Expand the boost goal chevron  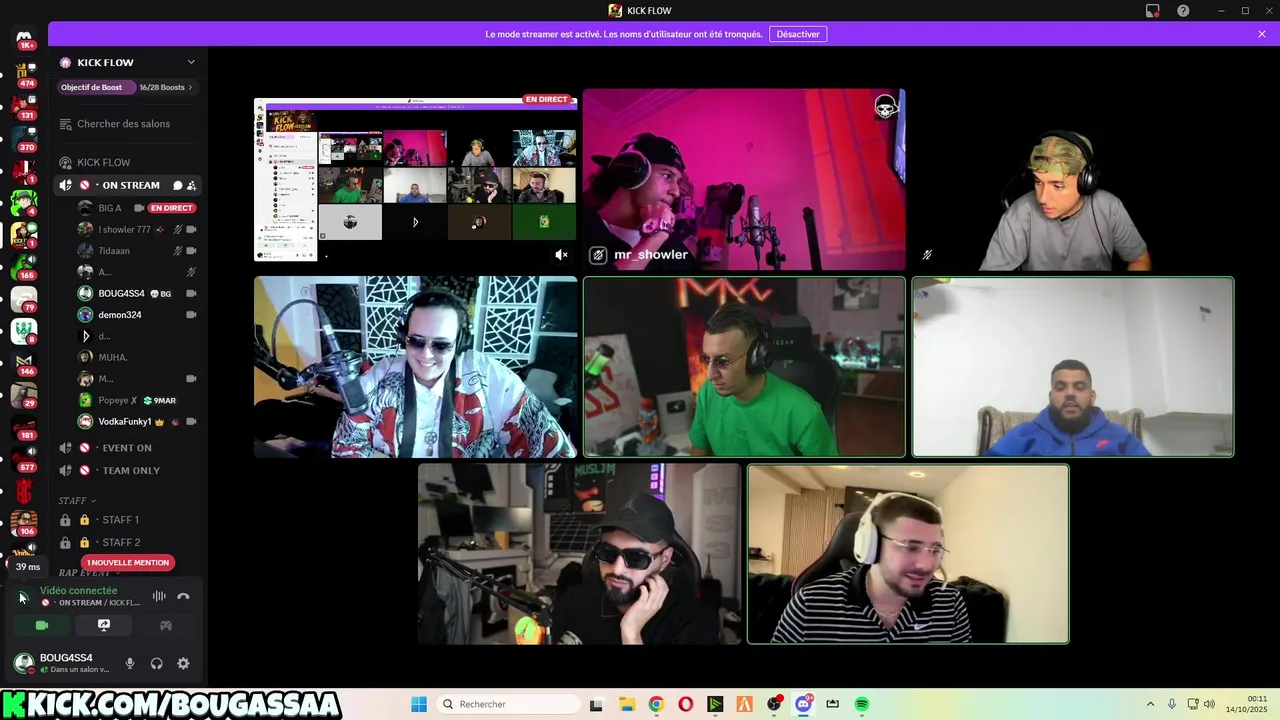[x=190, y=87]
